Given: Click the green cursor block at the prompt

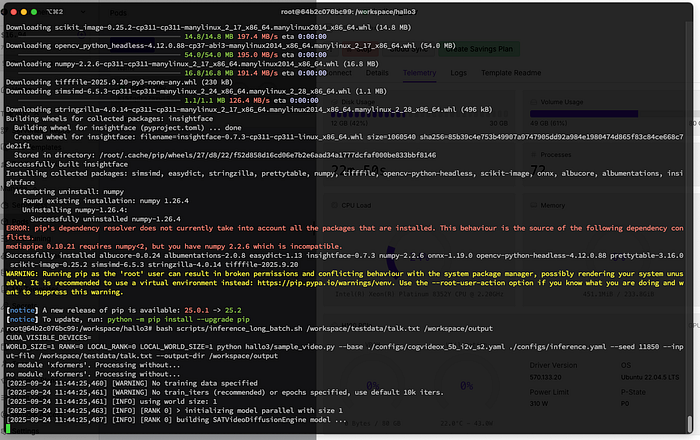Looking at the screenshot, I should click(x=8, y=429).
